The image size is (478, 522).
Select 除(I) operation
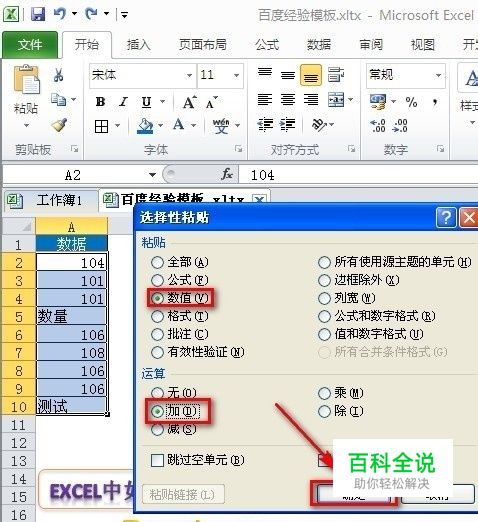tap(340, 411)
